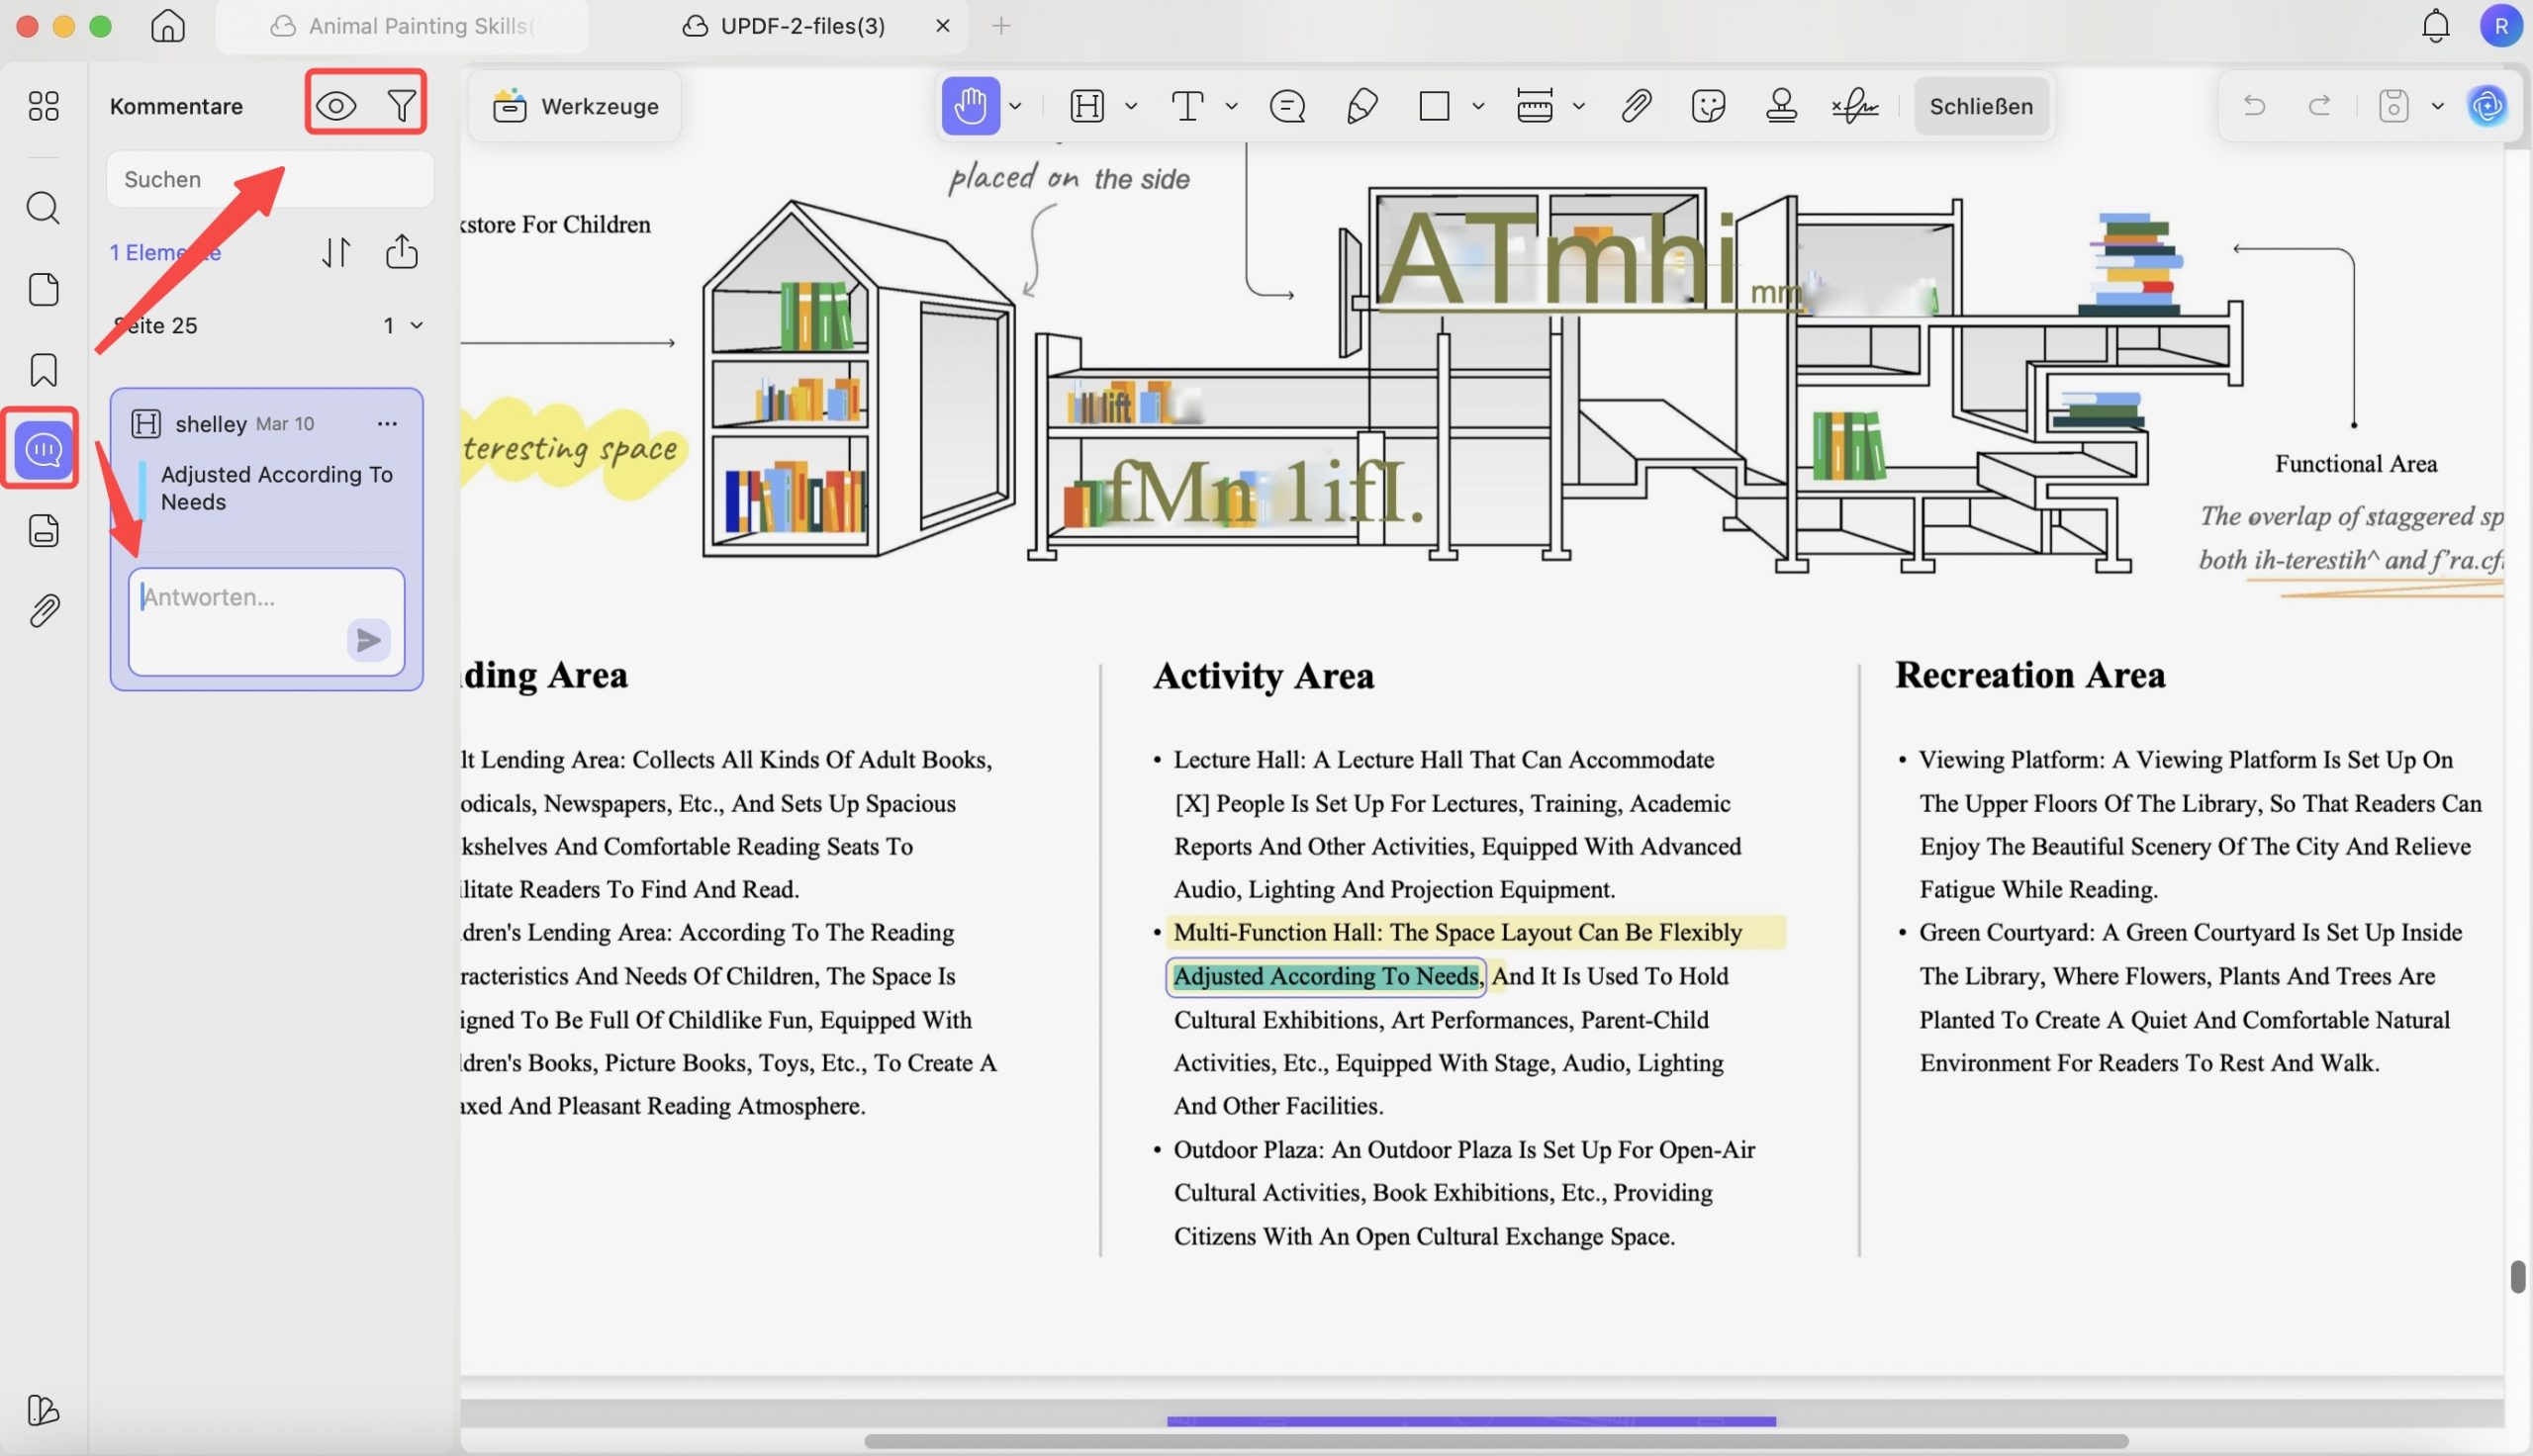Collapse the Seite 25 comment group
This screenshot has height=1456, width=2533.
click(416, 325)
